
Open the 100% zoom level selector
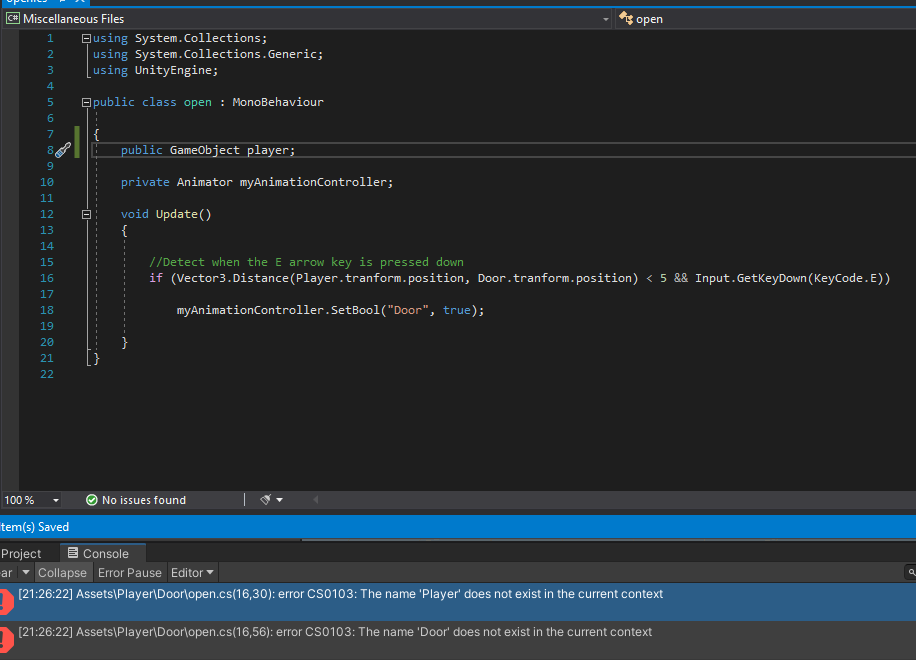coord(30,500)
